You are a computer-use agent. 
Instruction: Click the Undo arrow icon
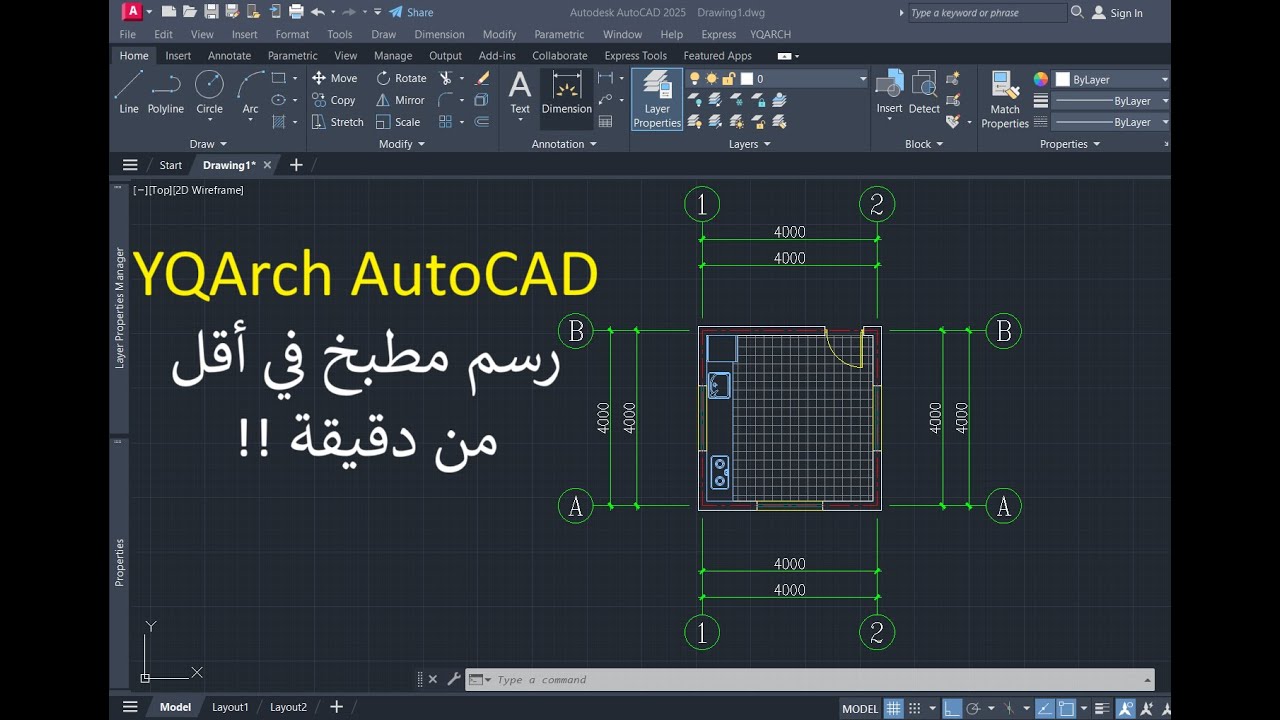coord(317,12)
